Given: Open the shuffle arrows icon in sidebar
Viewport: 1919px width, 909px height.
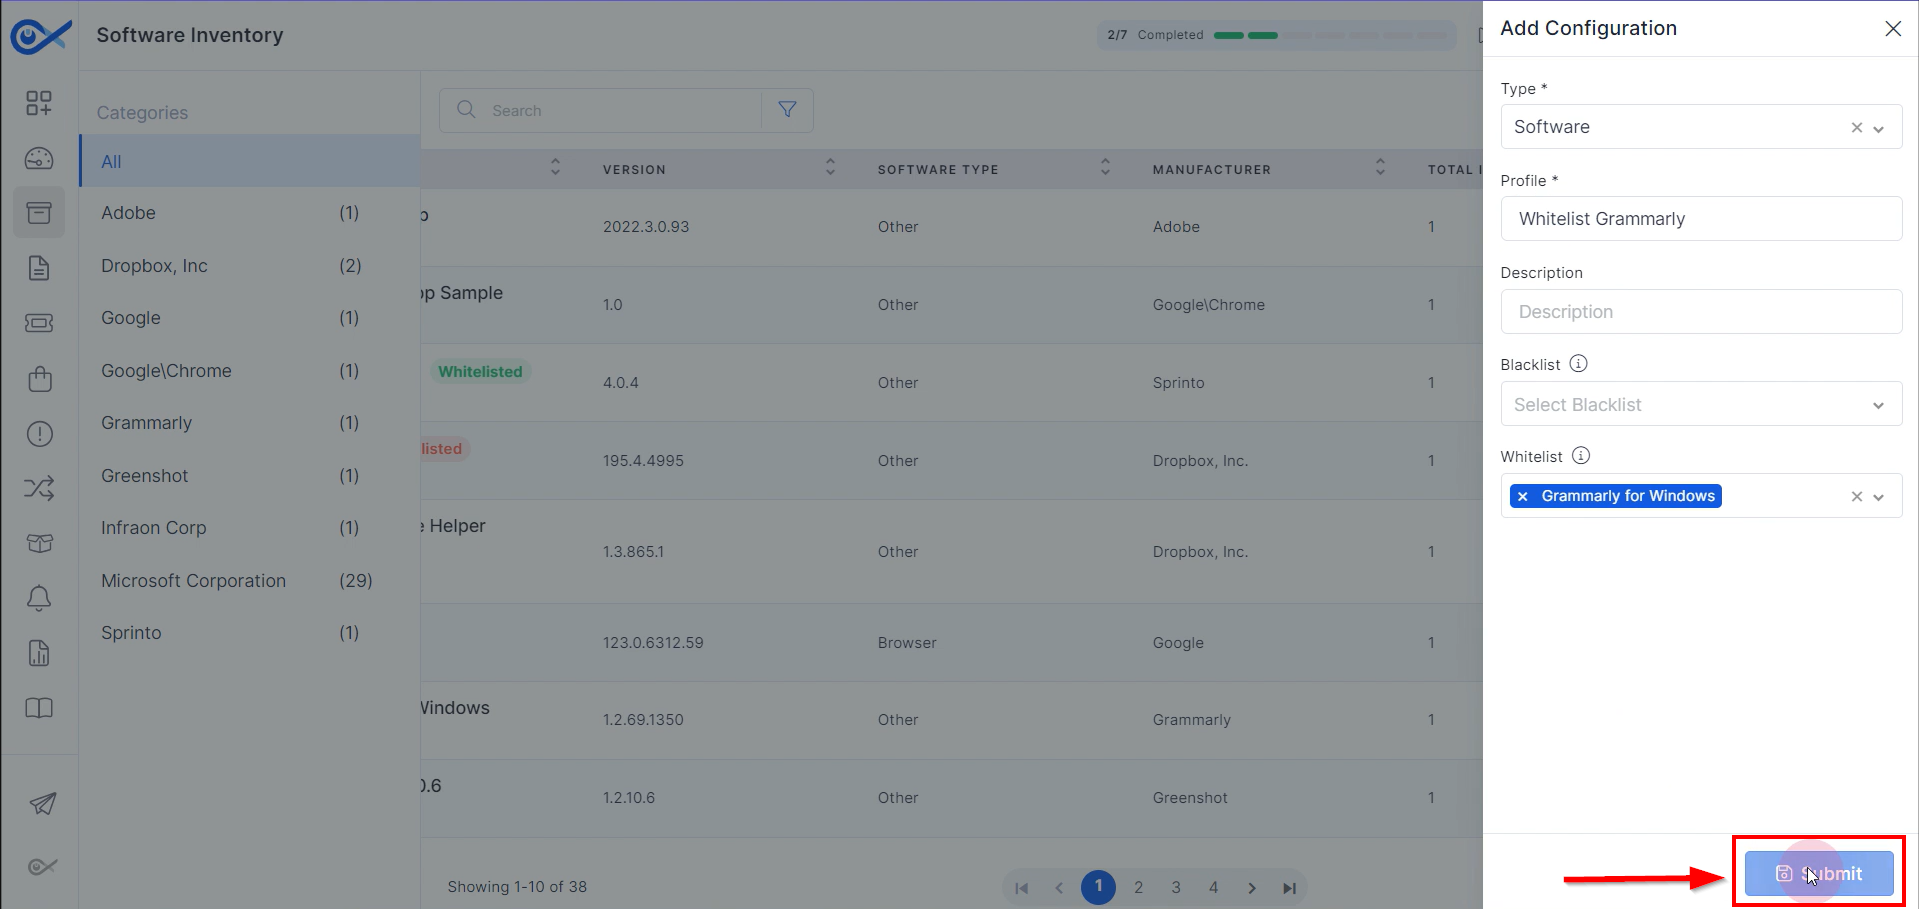Looking at the screenshot, I should coord(39,488).
